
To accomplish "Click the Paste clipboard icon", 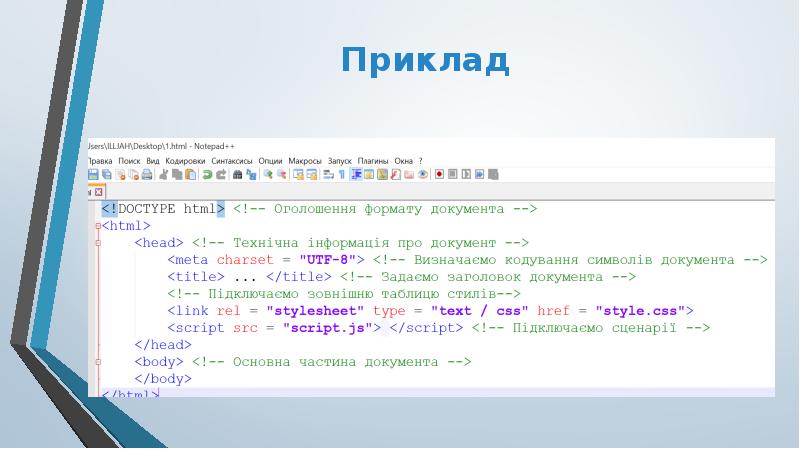I will pyautogui.click(x=190, y=174).
